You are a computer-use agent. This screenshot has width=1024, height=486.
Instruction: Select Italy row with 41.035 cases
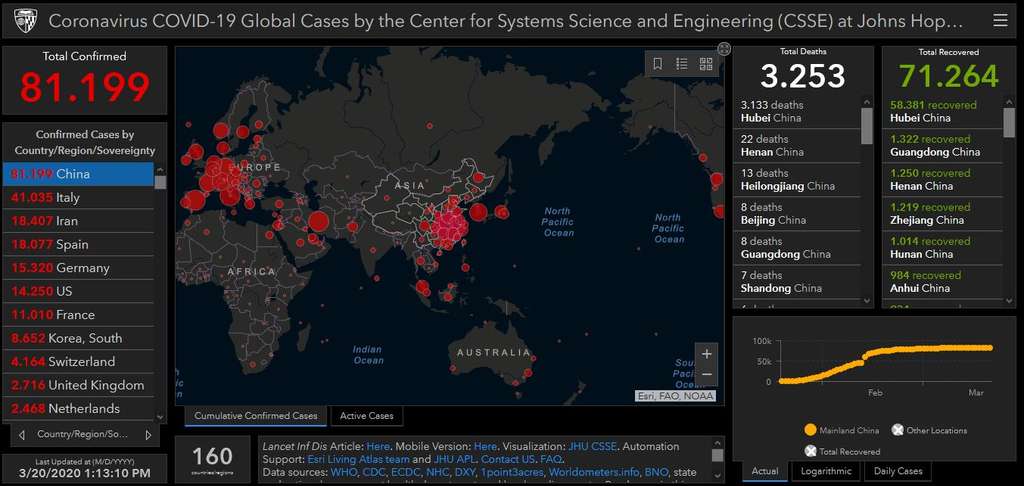[x=78, y=198]
